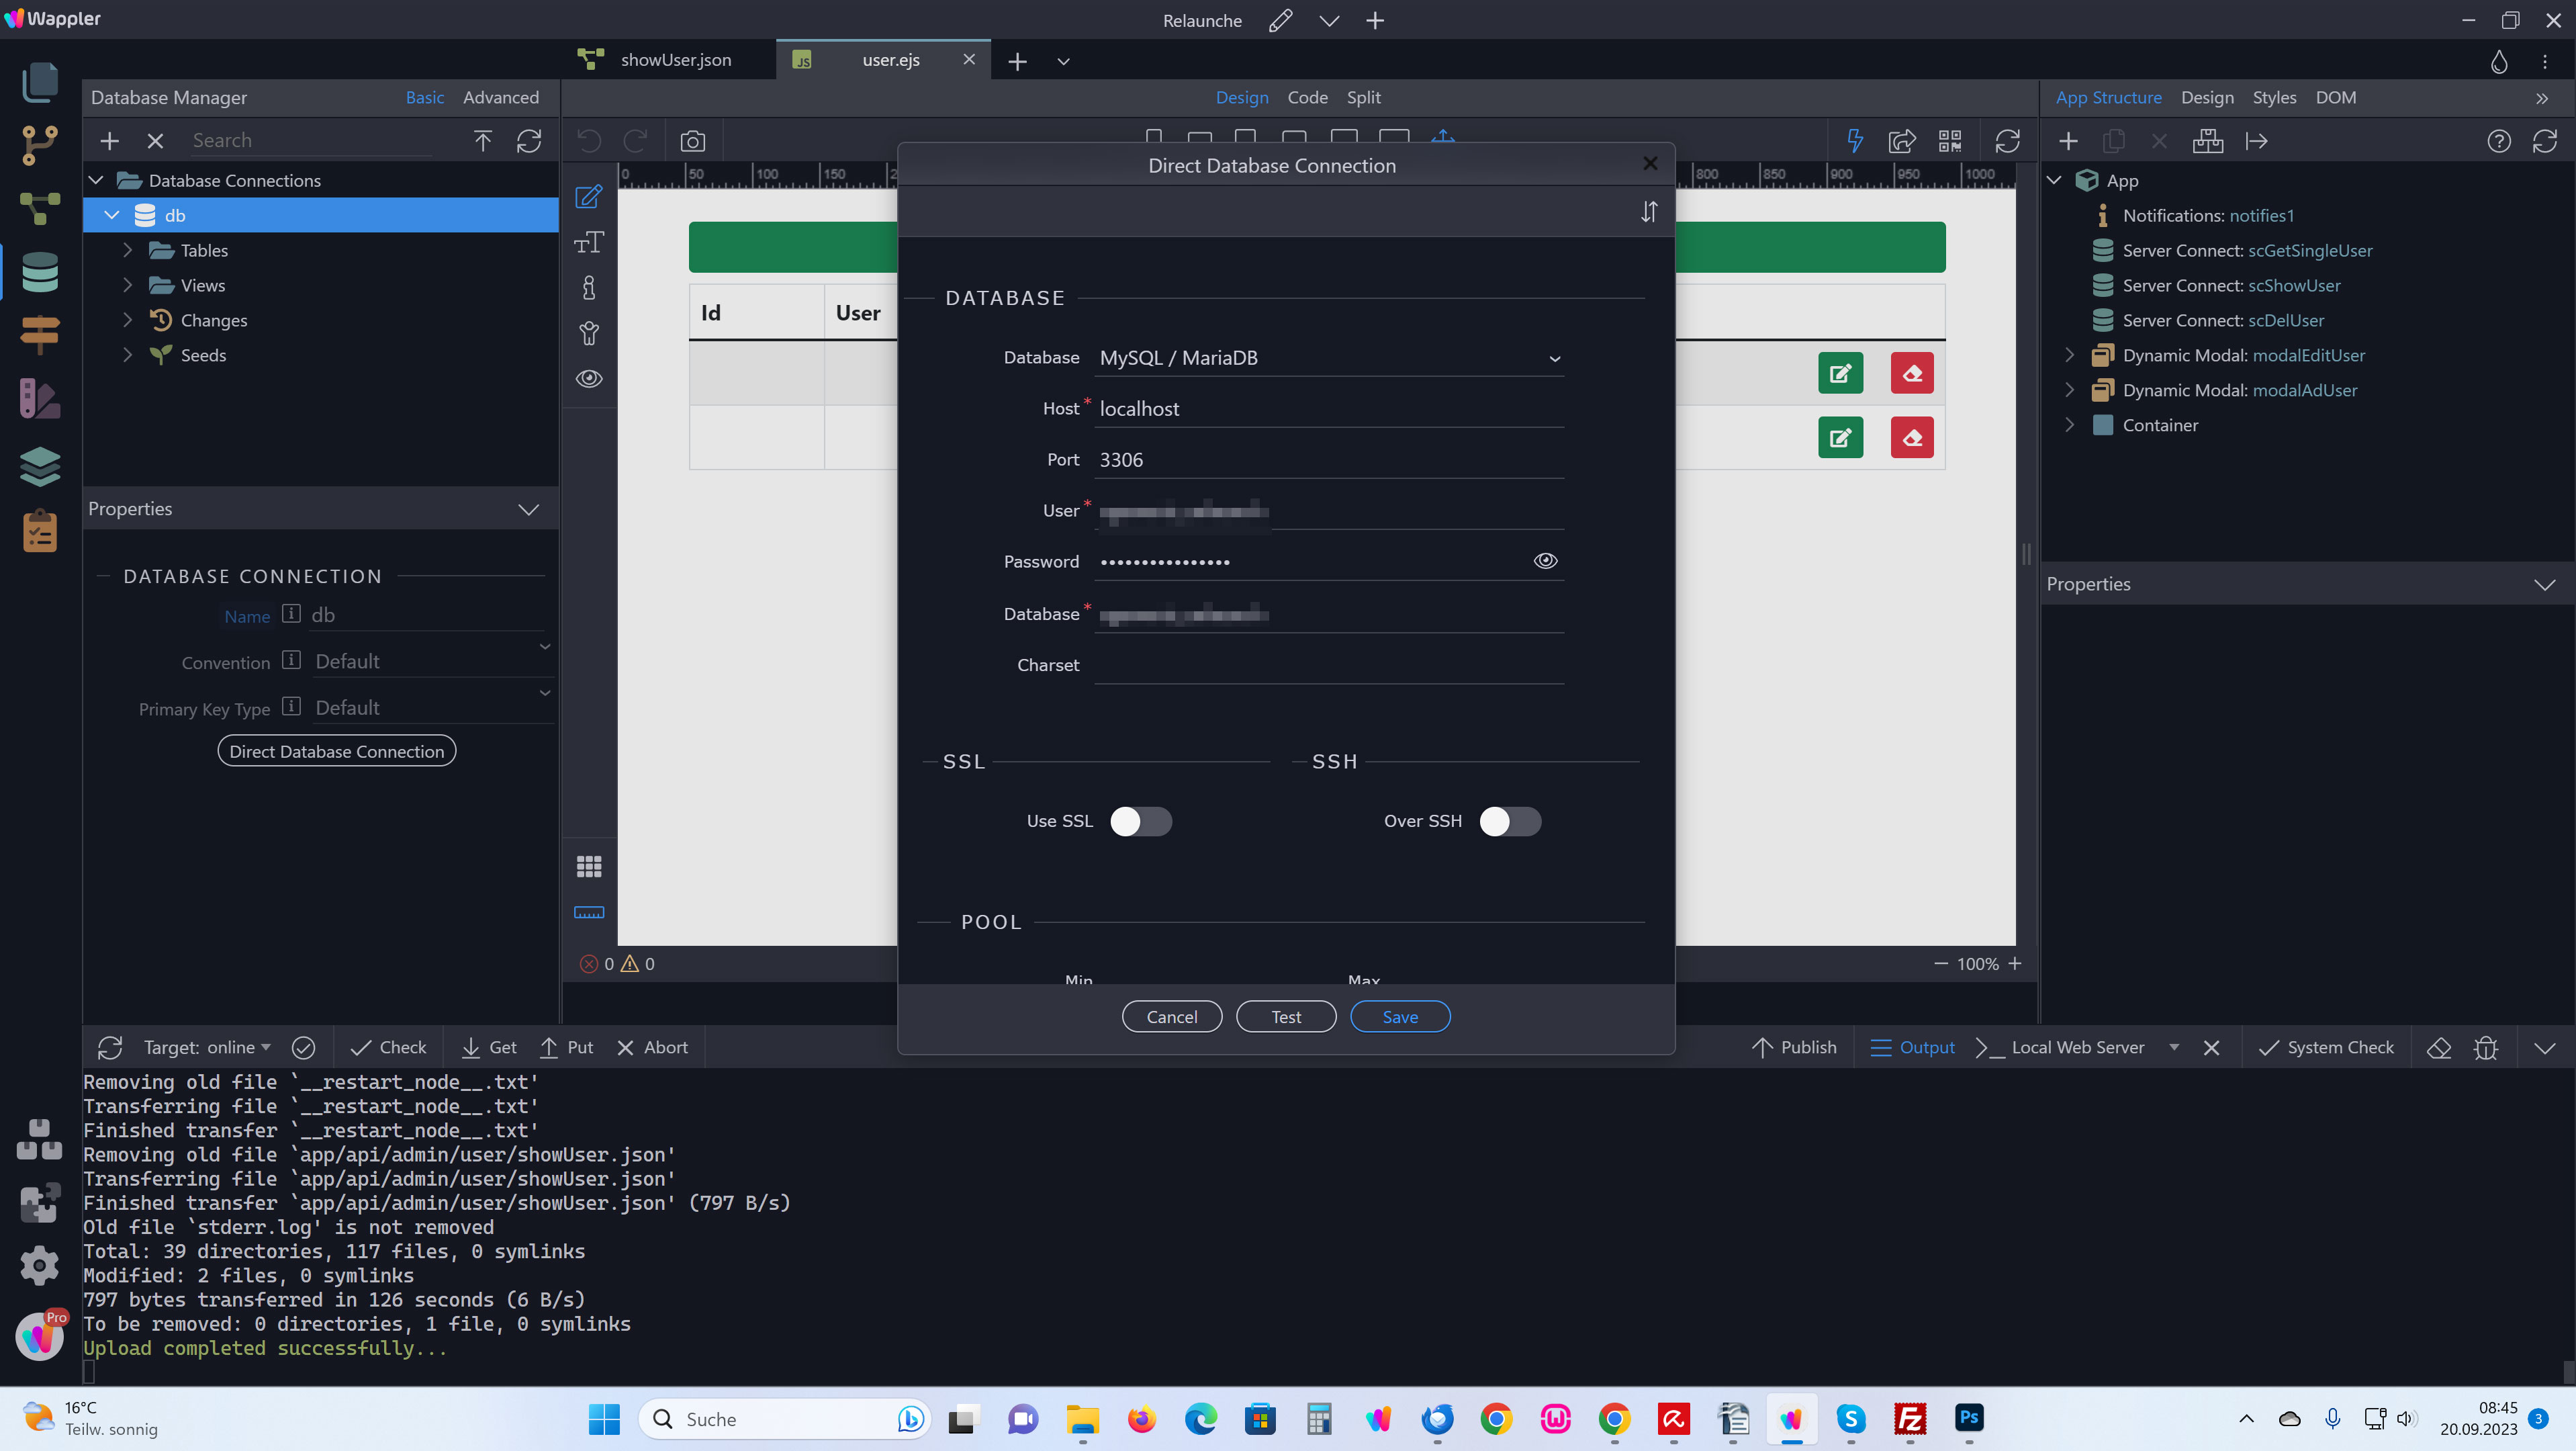Click Save in the connection dialog
Image resolution: width=2576 pixels, height=1451 pixels.
coord(1399,1016)
